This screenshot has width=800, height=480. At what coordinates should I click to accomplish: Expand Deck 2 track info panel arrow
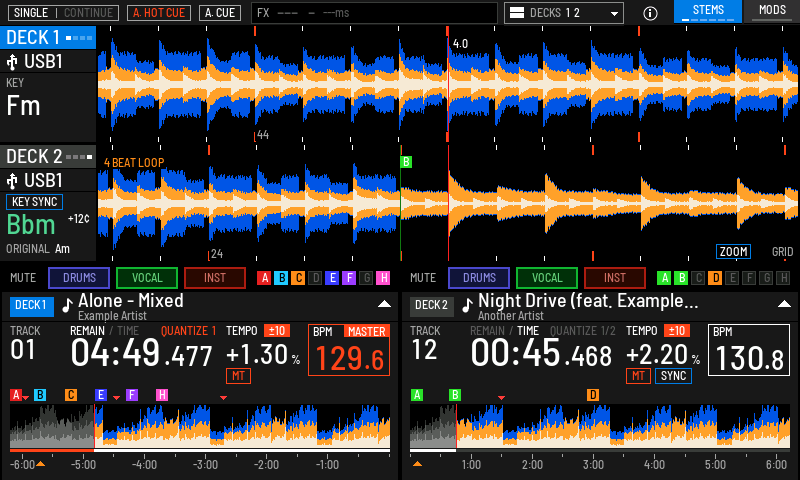tap(784, 304)
